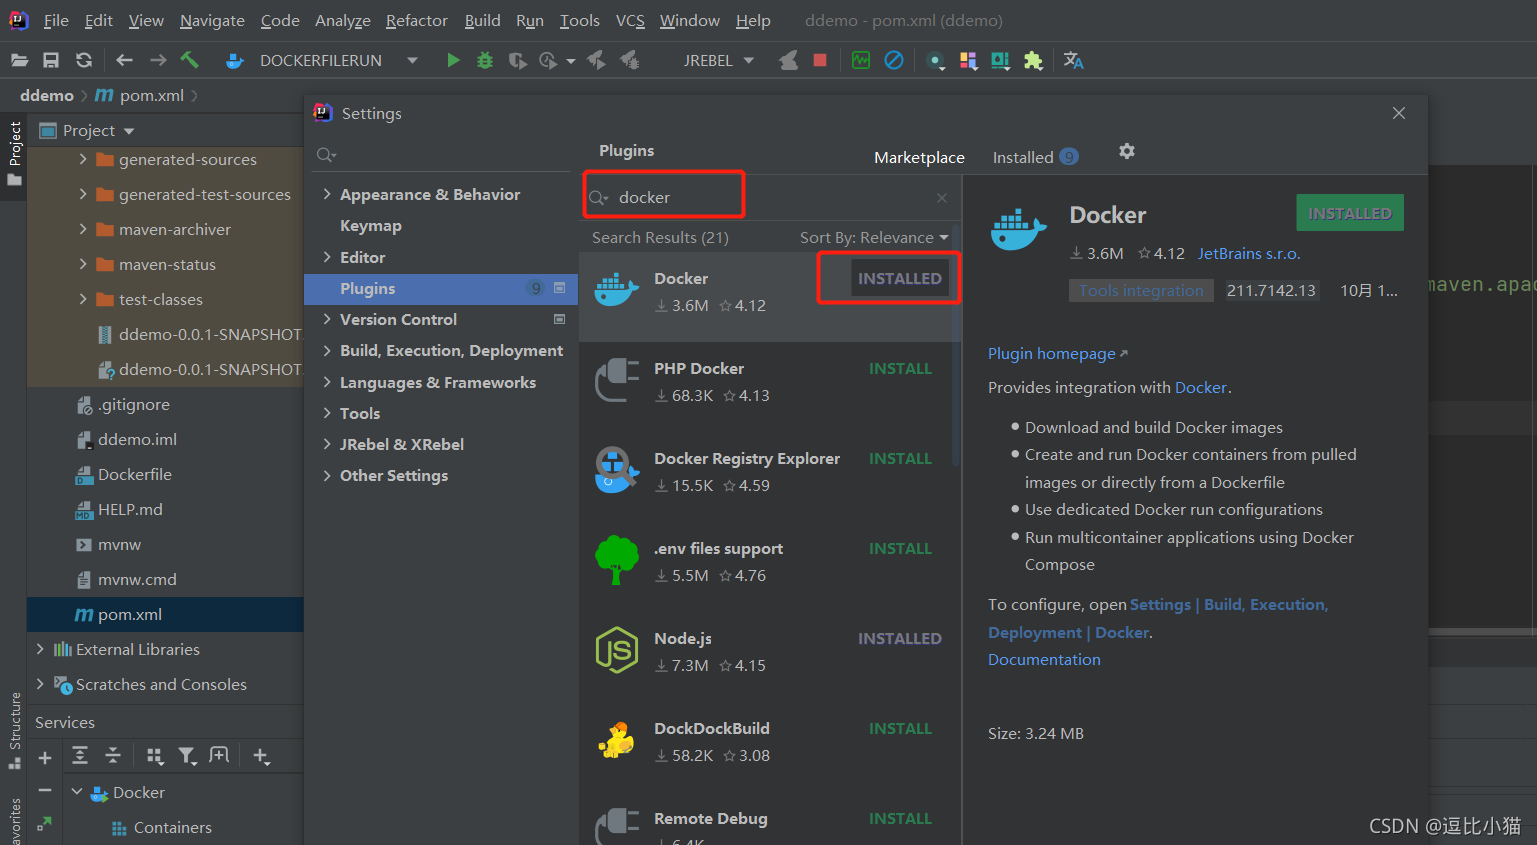Install the PHP Docker plugin
This screenshot has height=845, width=1537.
tap(900, 369)
